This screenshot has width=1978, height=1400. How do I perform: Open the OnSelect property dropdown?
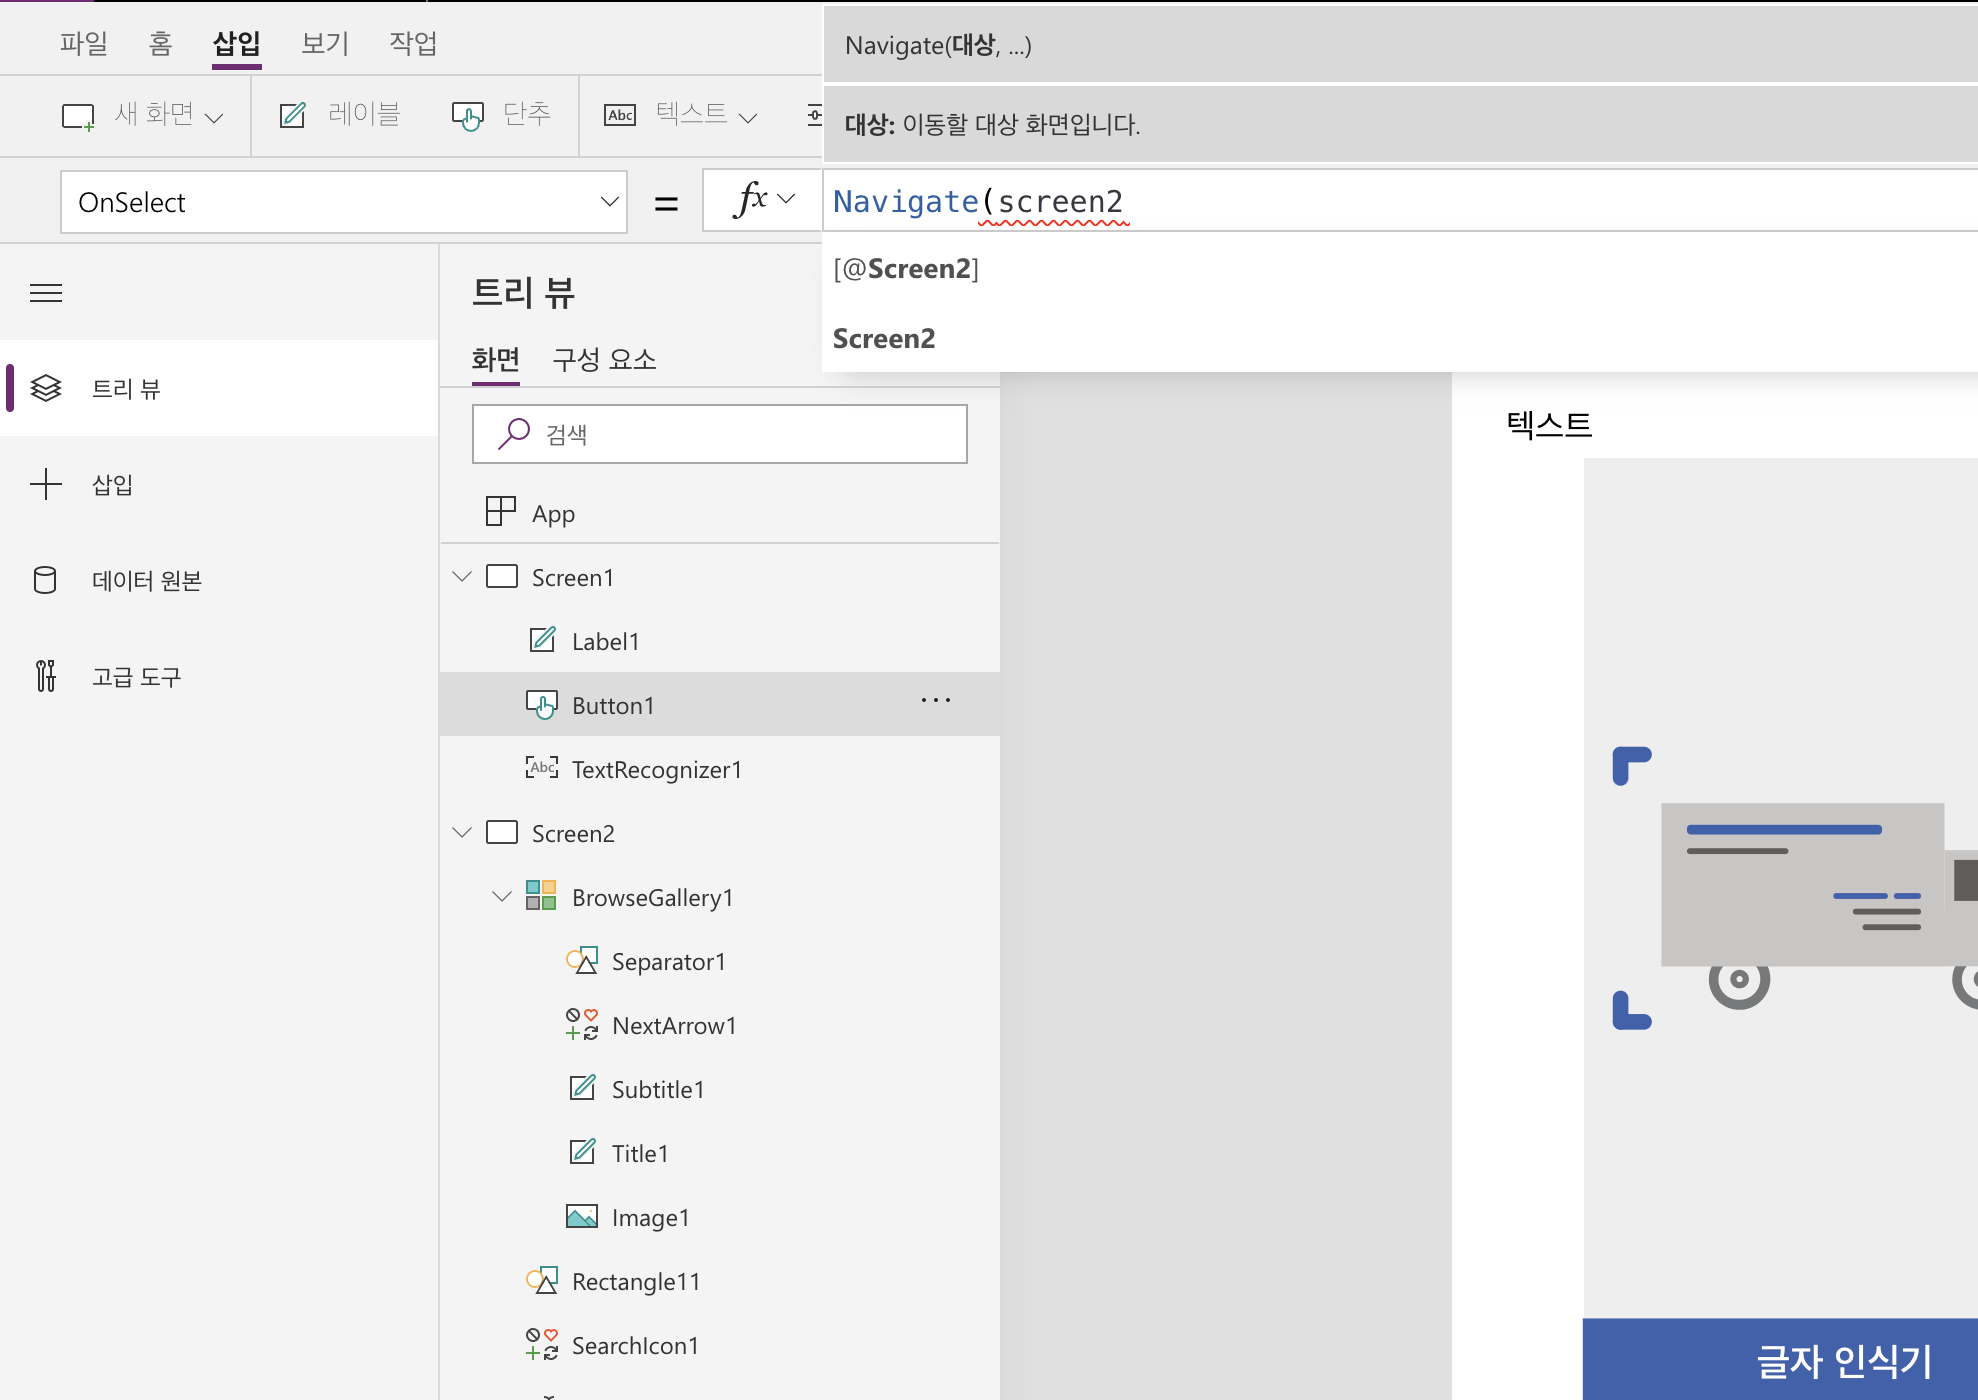click(608, 202)
